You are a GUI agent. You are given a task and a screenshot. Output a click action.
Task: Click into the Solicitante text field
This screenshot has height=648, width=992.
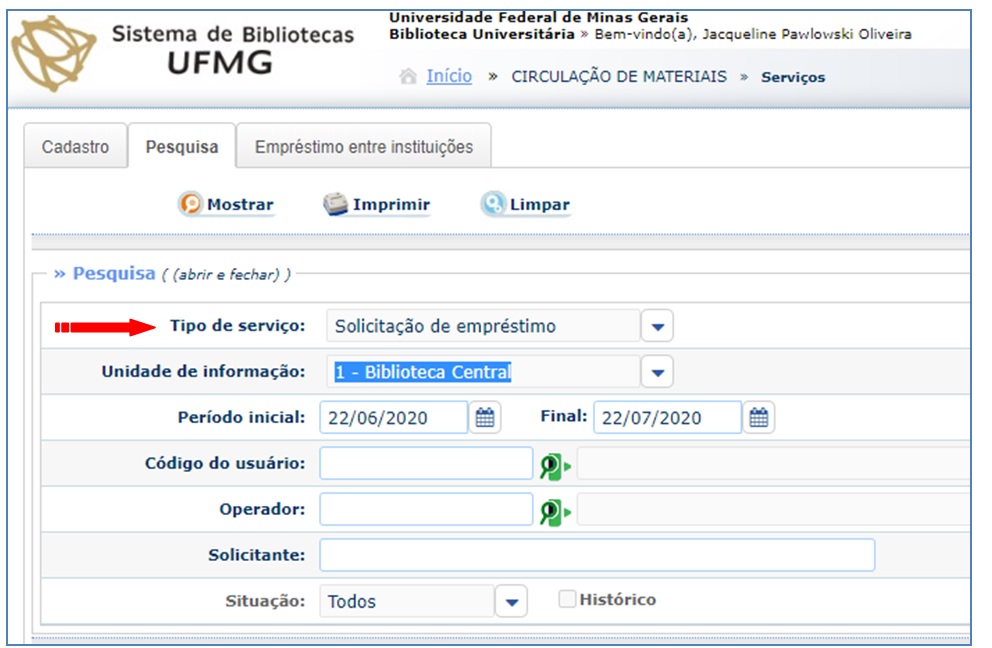coord(596,555)
